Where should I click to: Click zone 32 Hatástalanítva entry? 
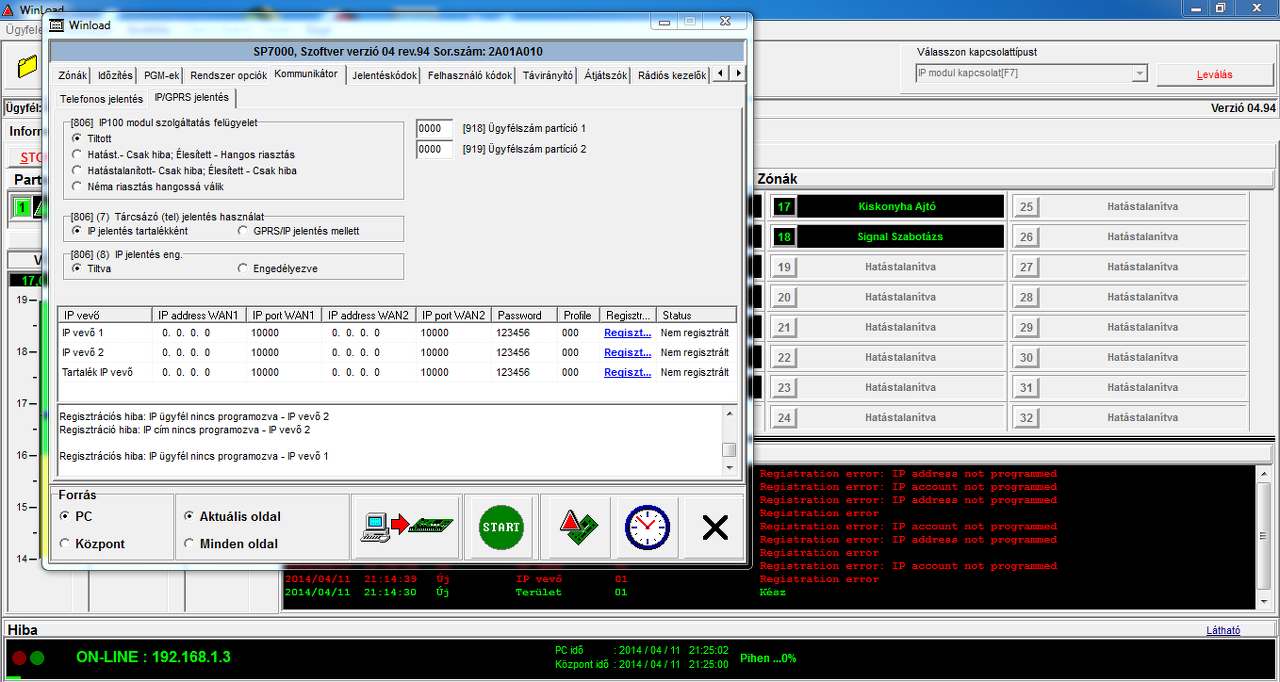click(x=1142, y=417)
